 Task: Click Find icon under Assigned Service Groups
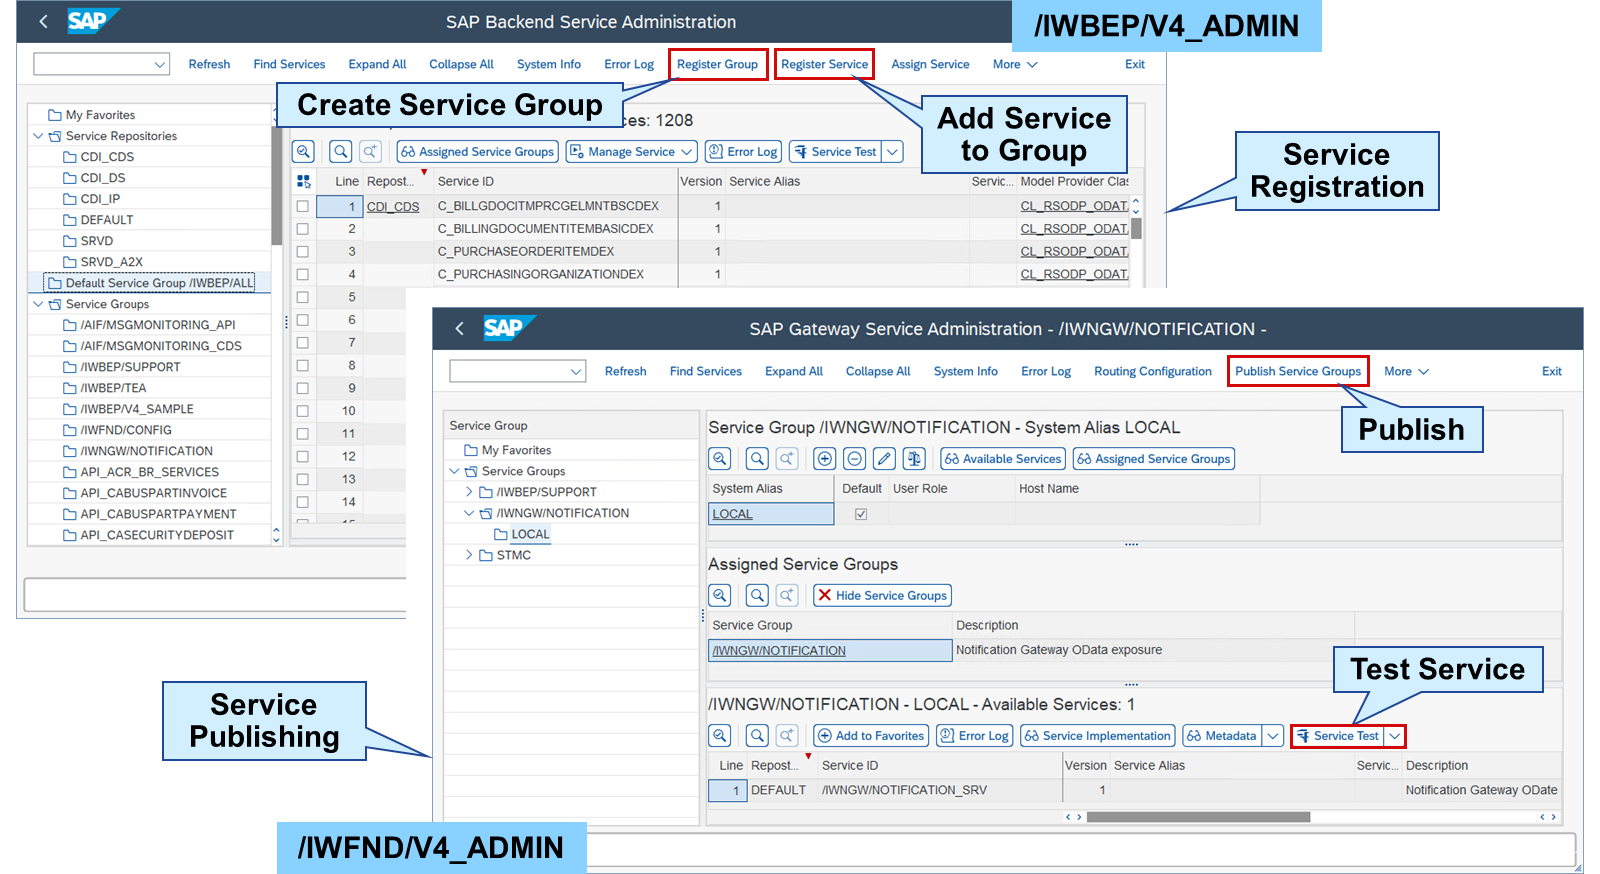(758, 595)
